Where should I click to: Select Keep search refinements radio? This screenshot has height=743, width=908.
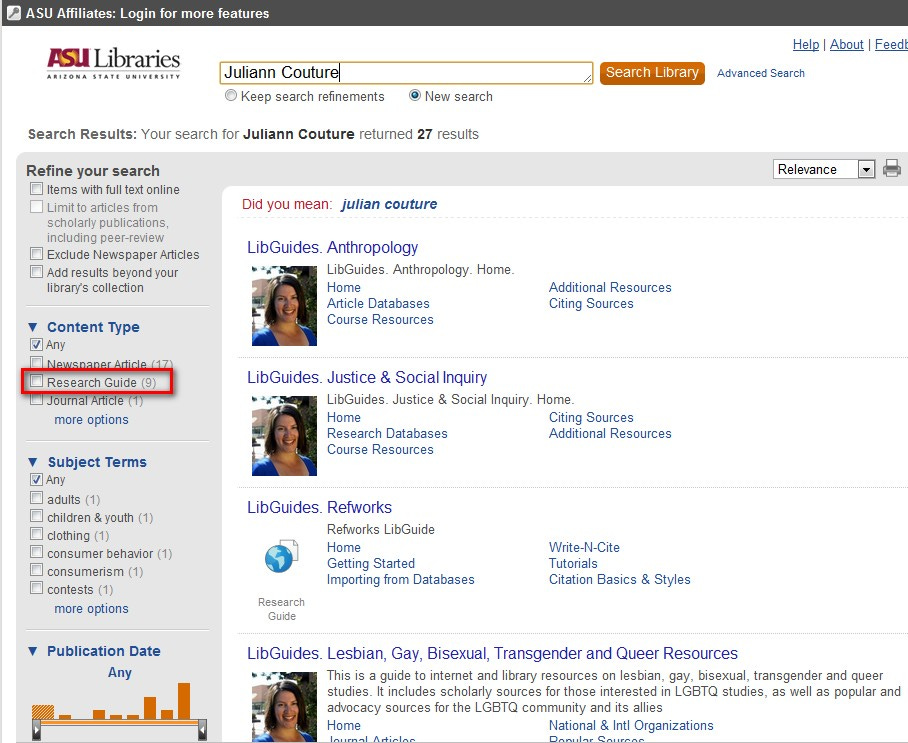coord(230,95)
